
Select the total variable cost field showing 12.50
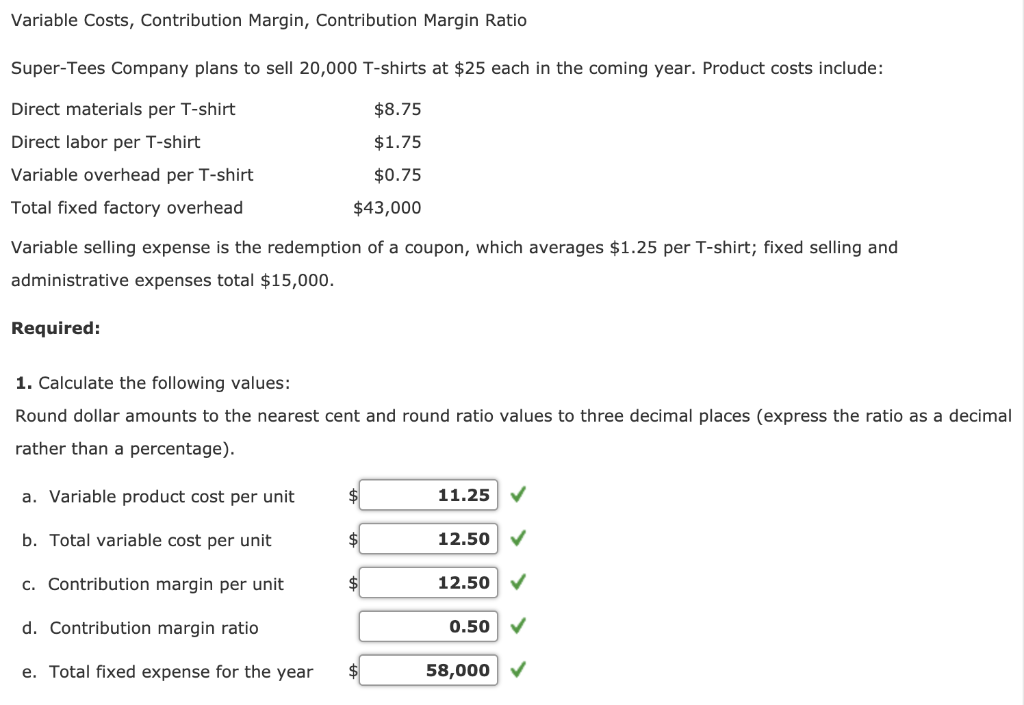pos(428,538)
